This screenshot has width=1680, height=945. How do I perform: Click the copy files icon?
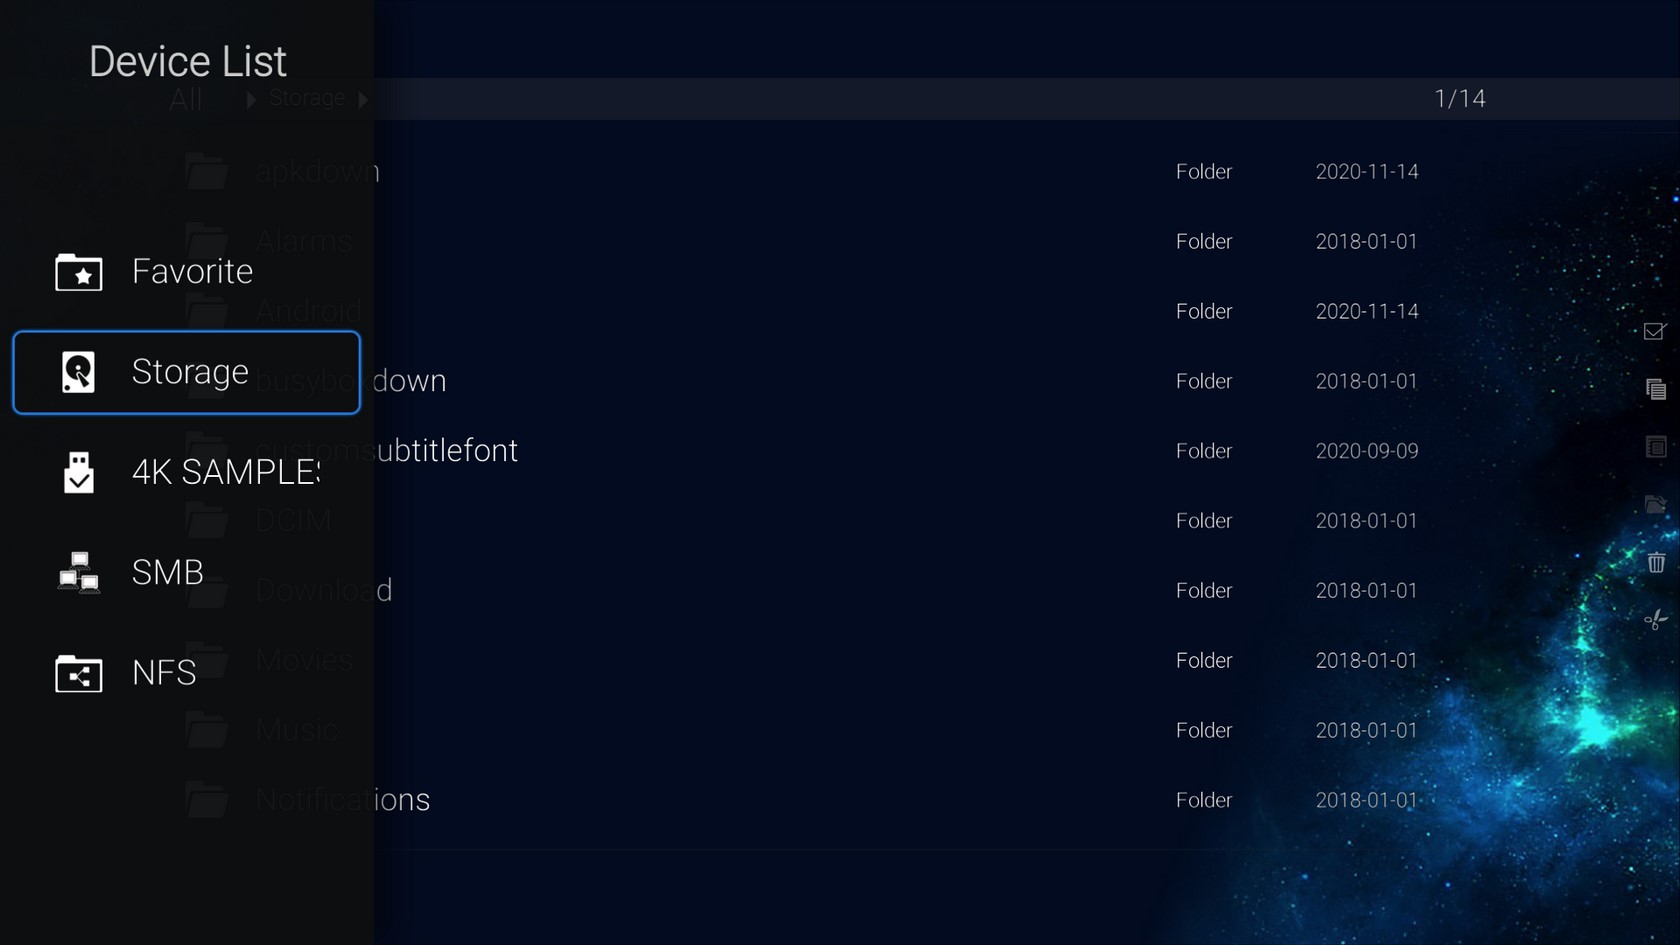pos(1656,389)
